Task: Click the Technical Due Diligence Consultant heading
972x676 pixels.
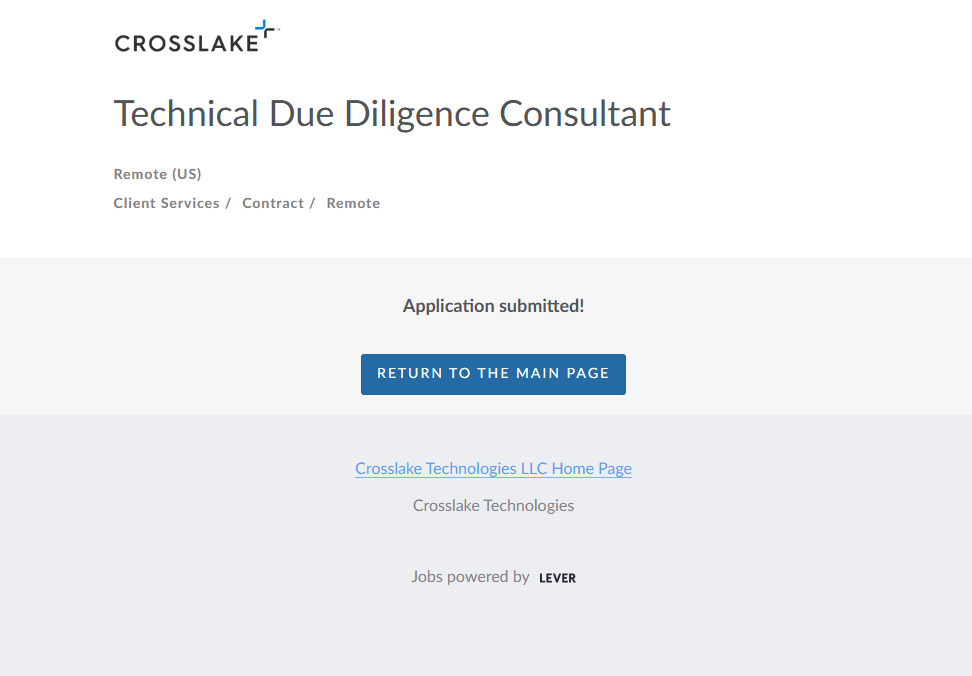Action: [x=392, y=114]
